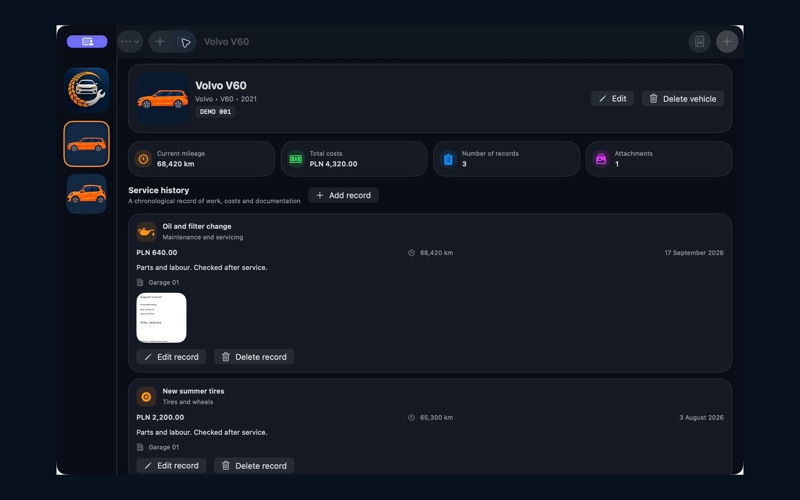Select the highlighted orange wagon in sidebar

[x=87, y=144]
